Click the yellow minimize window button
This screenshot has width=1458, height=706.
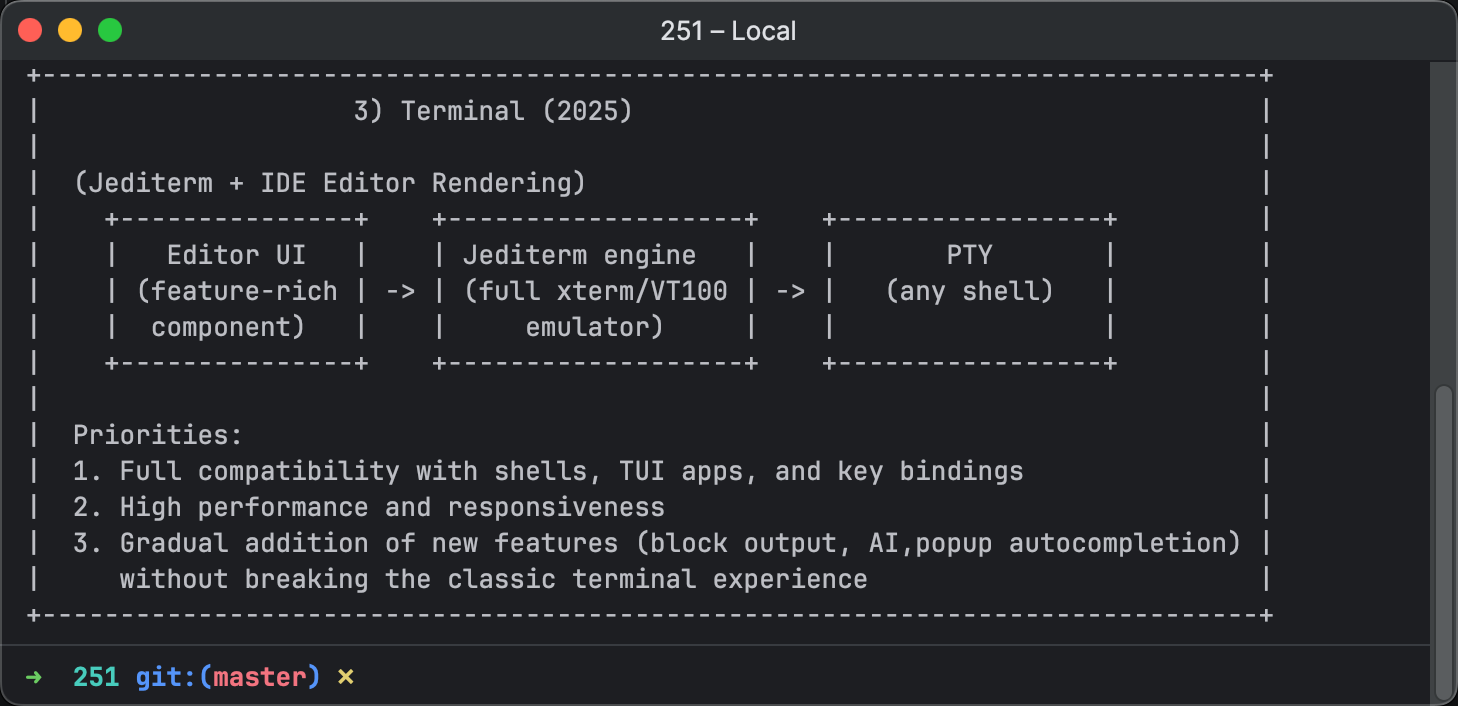70,30
